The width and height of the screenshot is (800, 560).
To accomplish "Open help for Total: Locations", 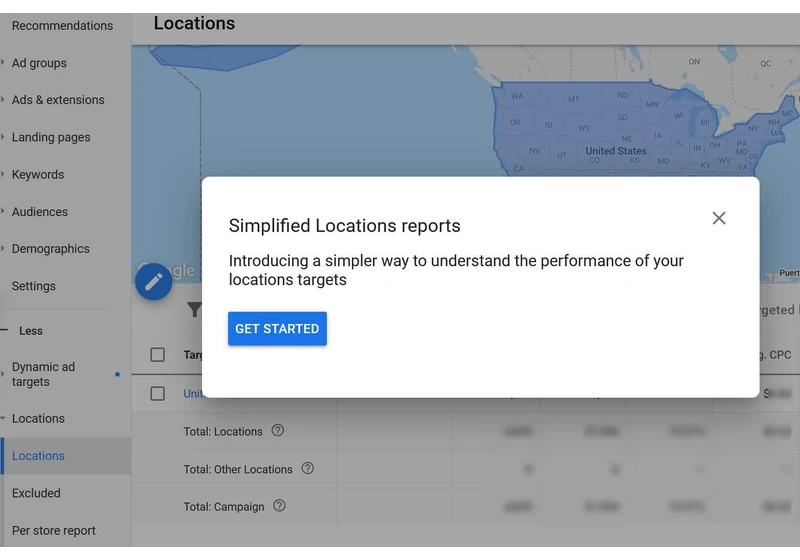I will pos(278,431).
